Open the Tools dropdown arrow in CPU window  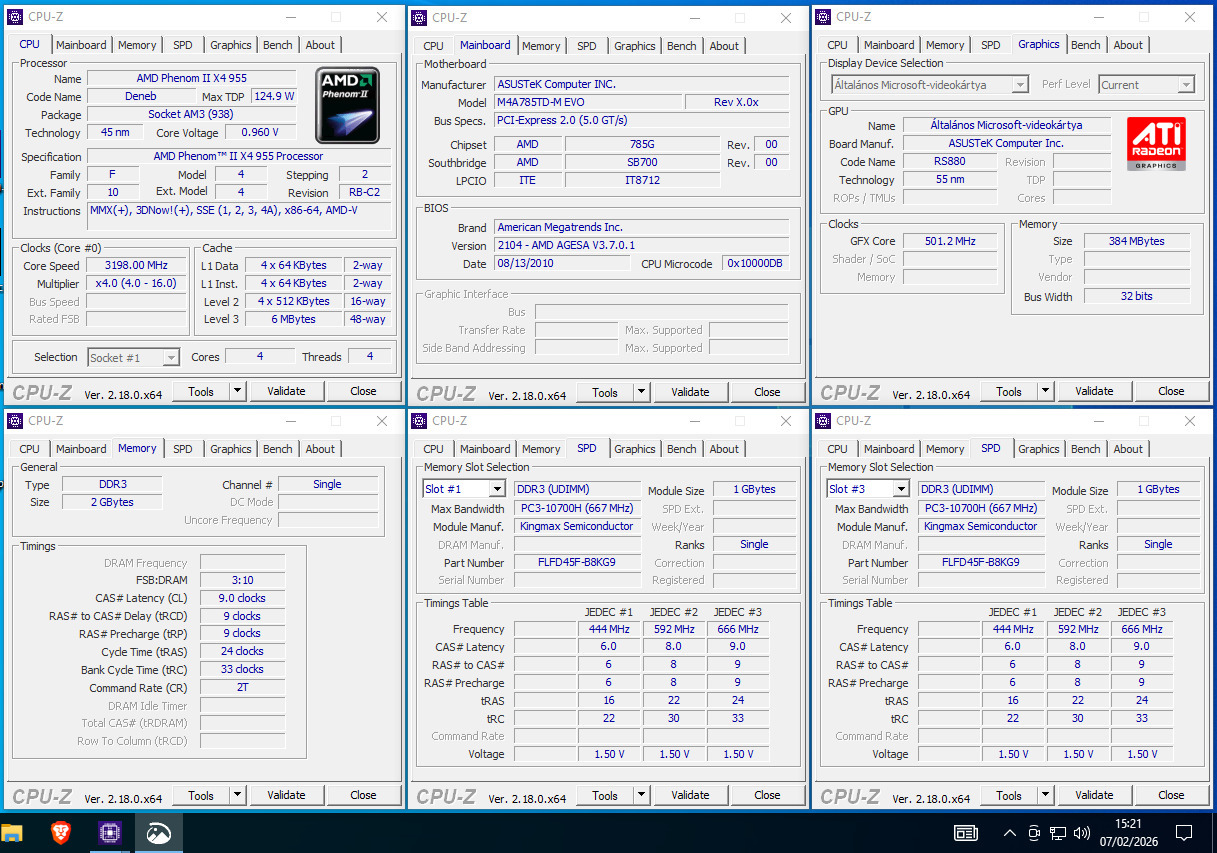[x=237, y=391]
